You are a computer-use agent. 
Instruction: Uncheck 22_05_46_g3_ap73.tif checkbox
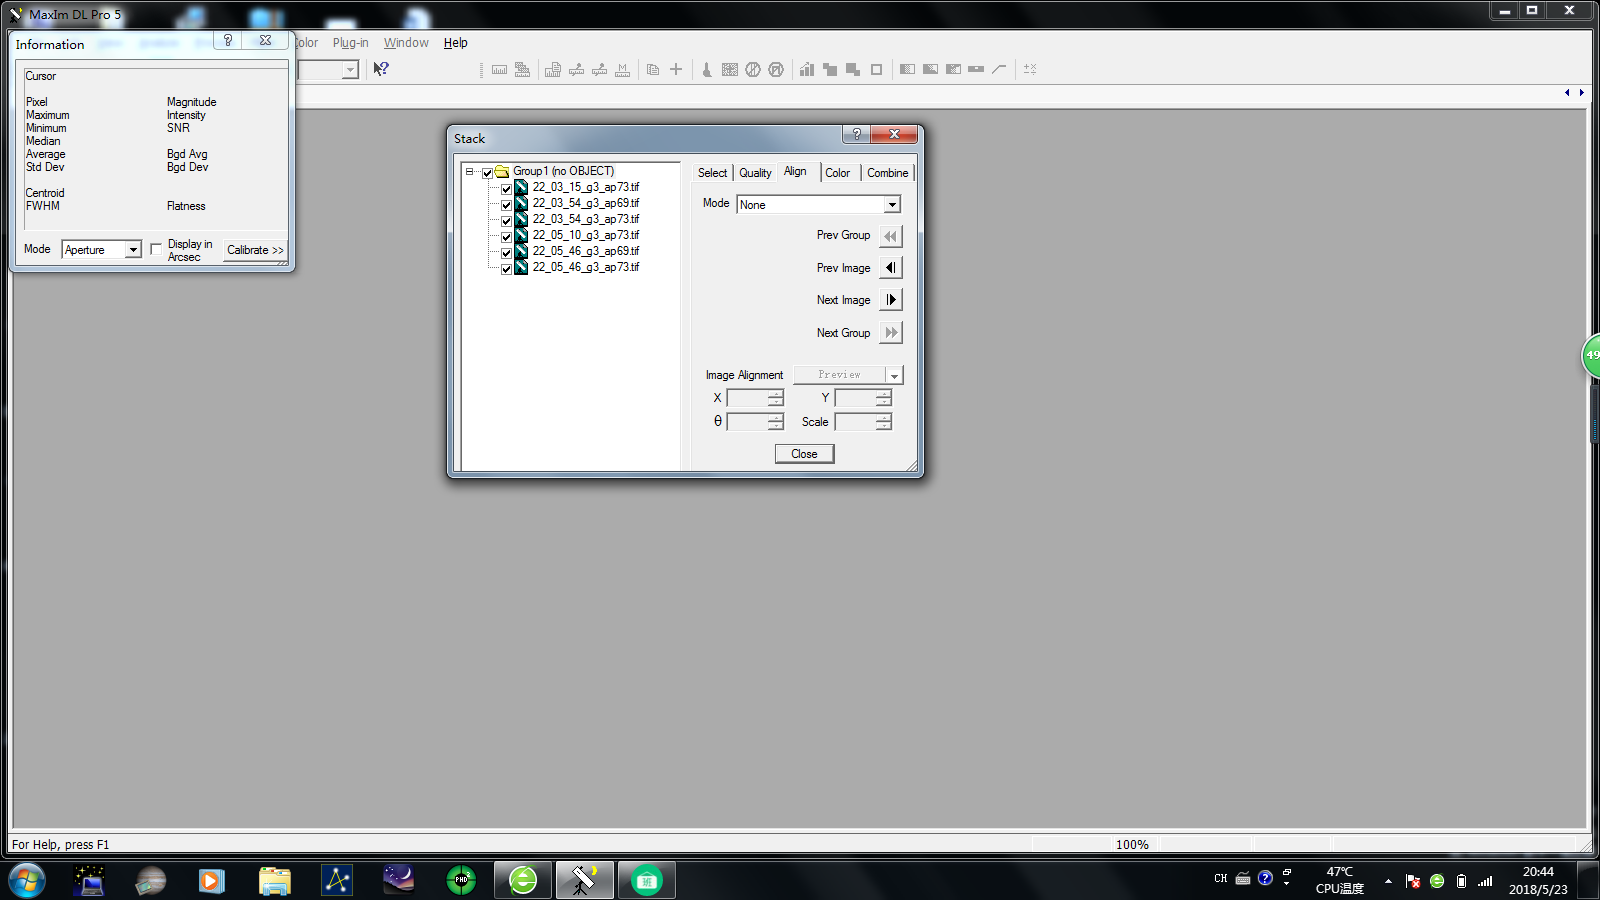pyautogui.click(x=506, y=269)
